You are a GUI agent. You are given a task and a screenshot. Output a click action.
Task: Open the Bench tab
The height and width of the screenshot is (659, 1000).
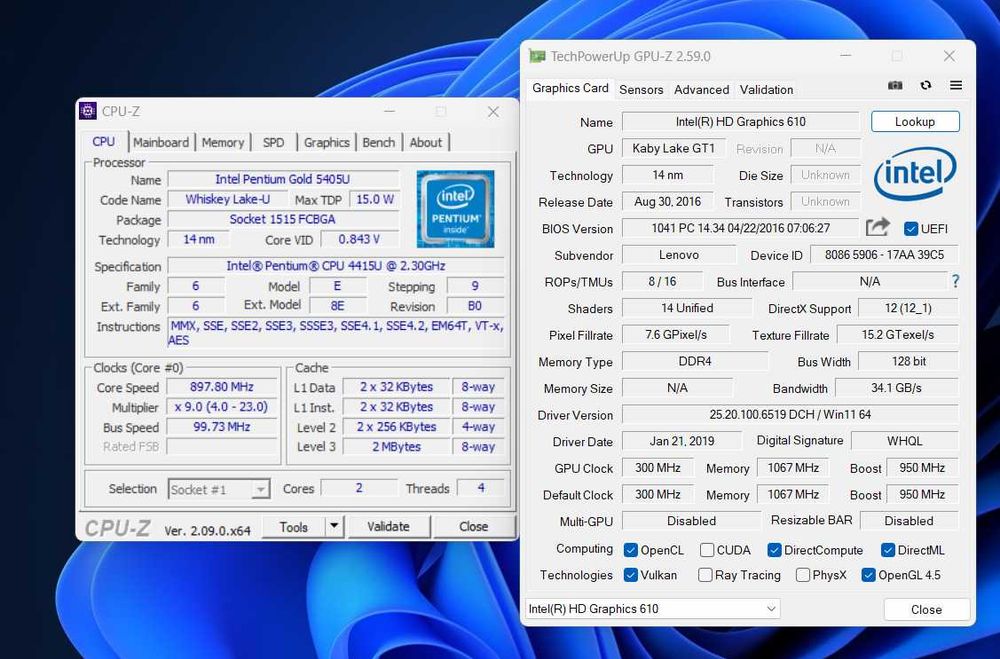point(379,142)
